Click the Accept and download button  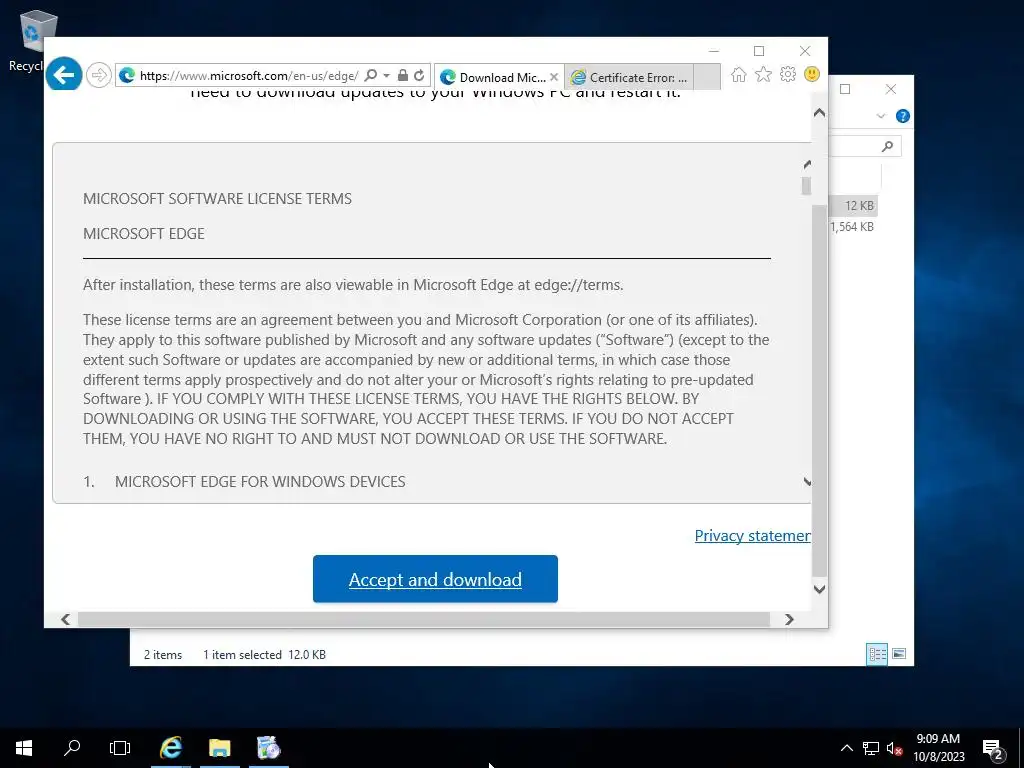435,579
